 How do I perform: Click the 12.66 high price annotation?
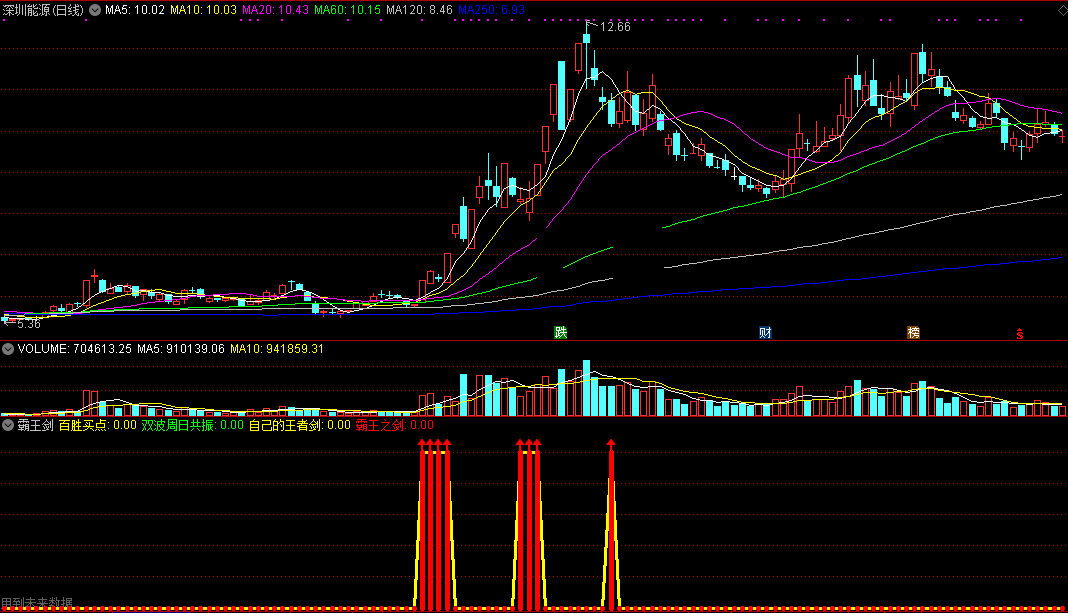pyautogui.click(x=615, y=27)
